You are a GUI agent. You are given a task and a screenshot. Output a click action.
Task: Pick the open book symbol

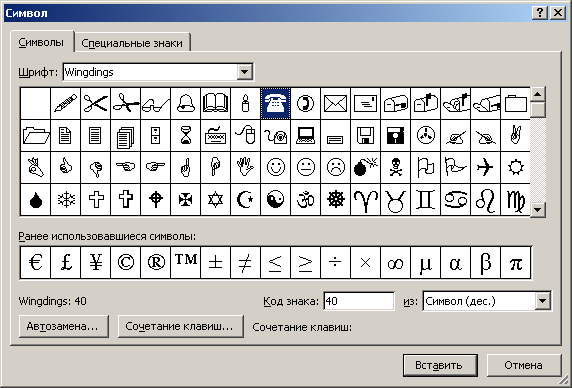click(215, 104)
